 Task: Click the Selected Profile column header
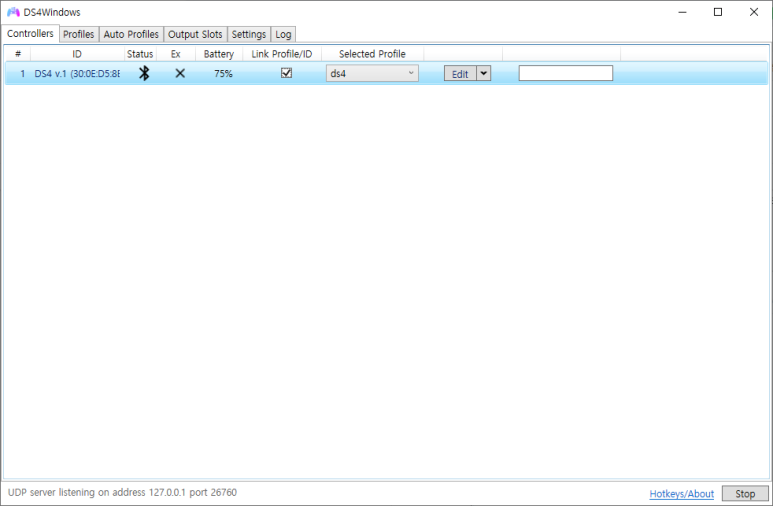click(372, 54)
